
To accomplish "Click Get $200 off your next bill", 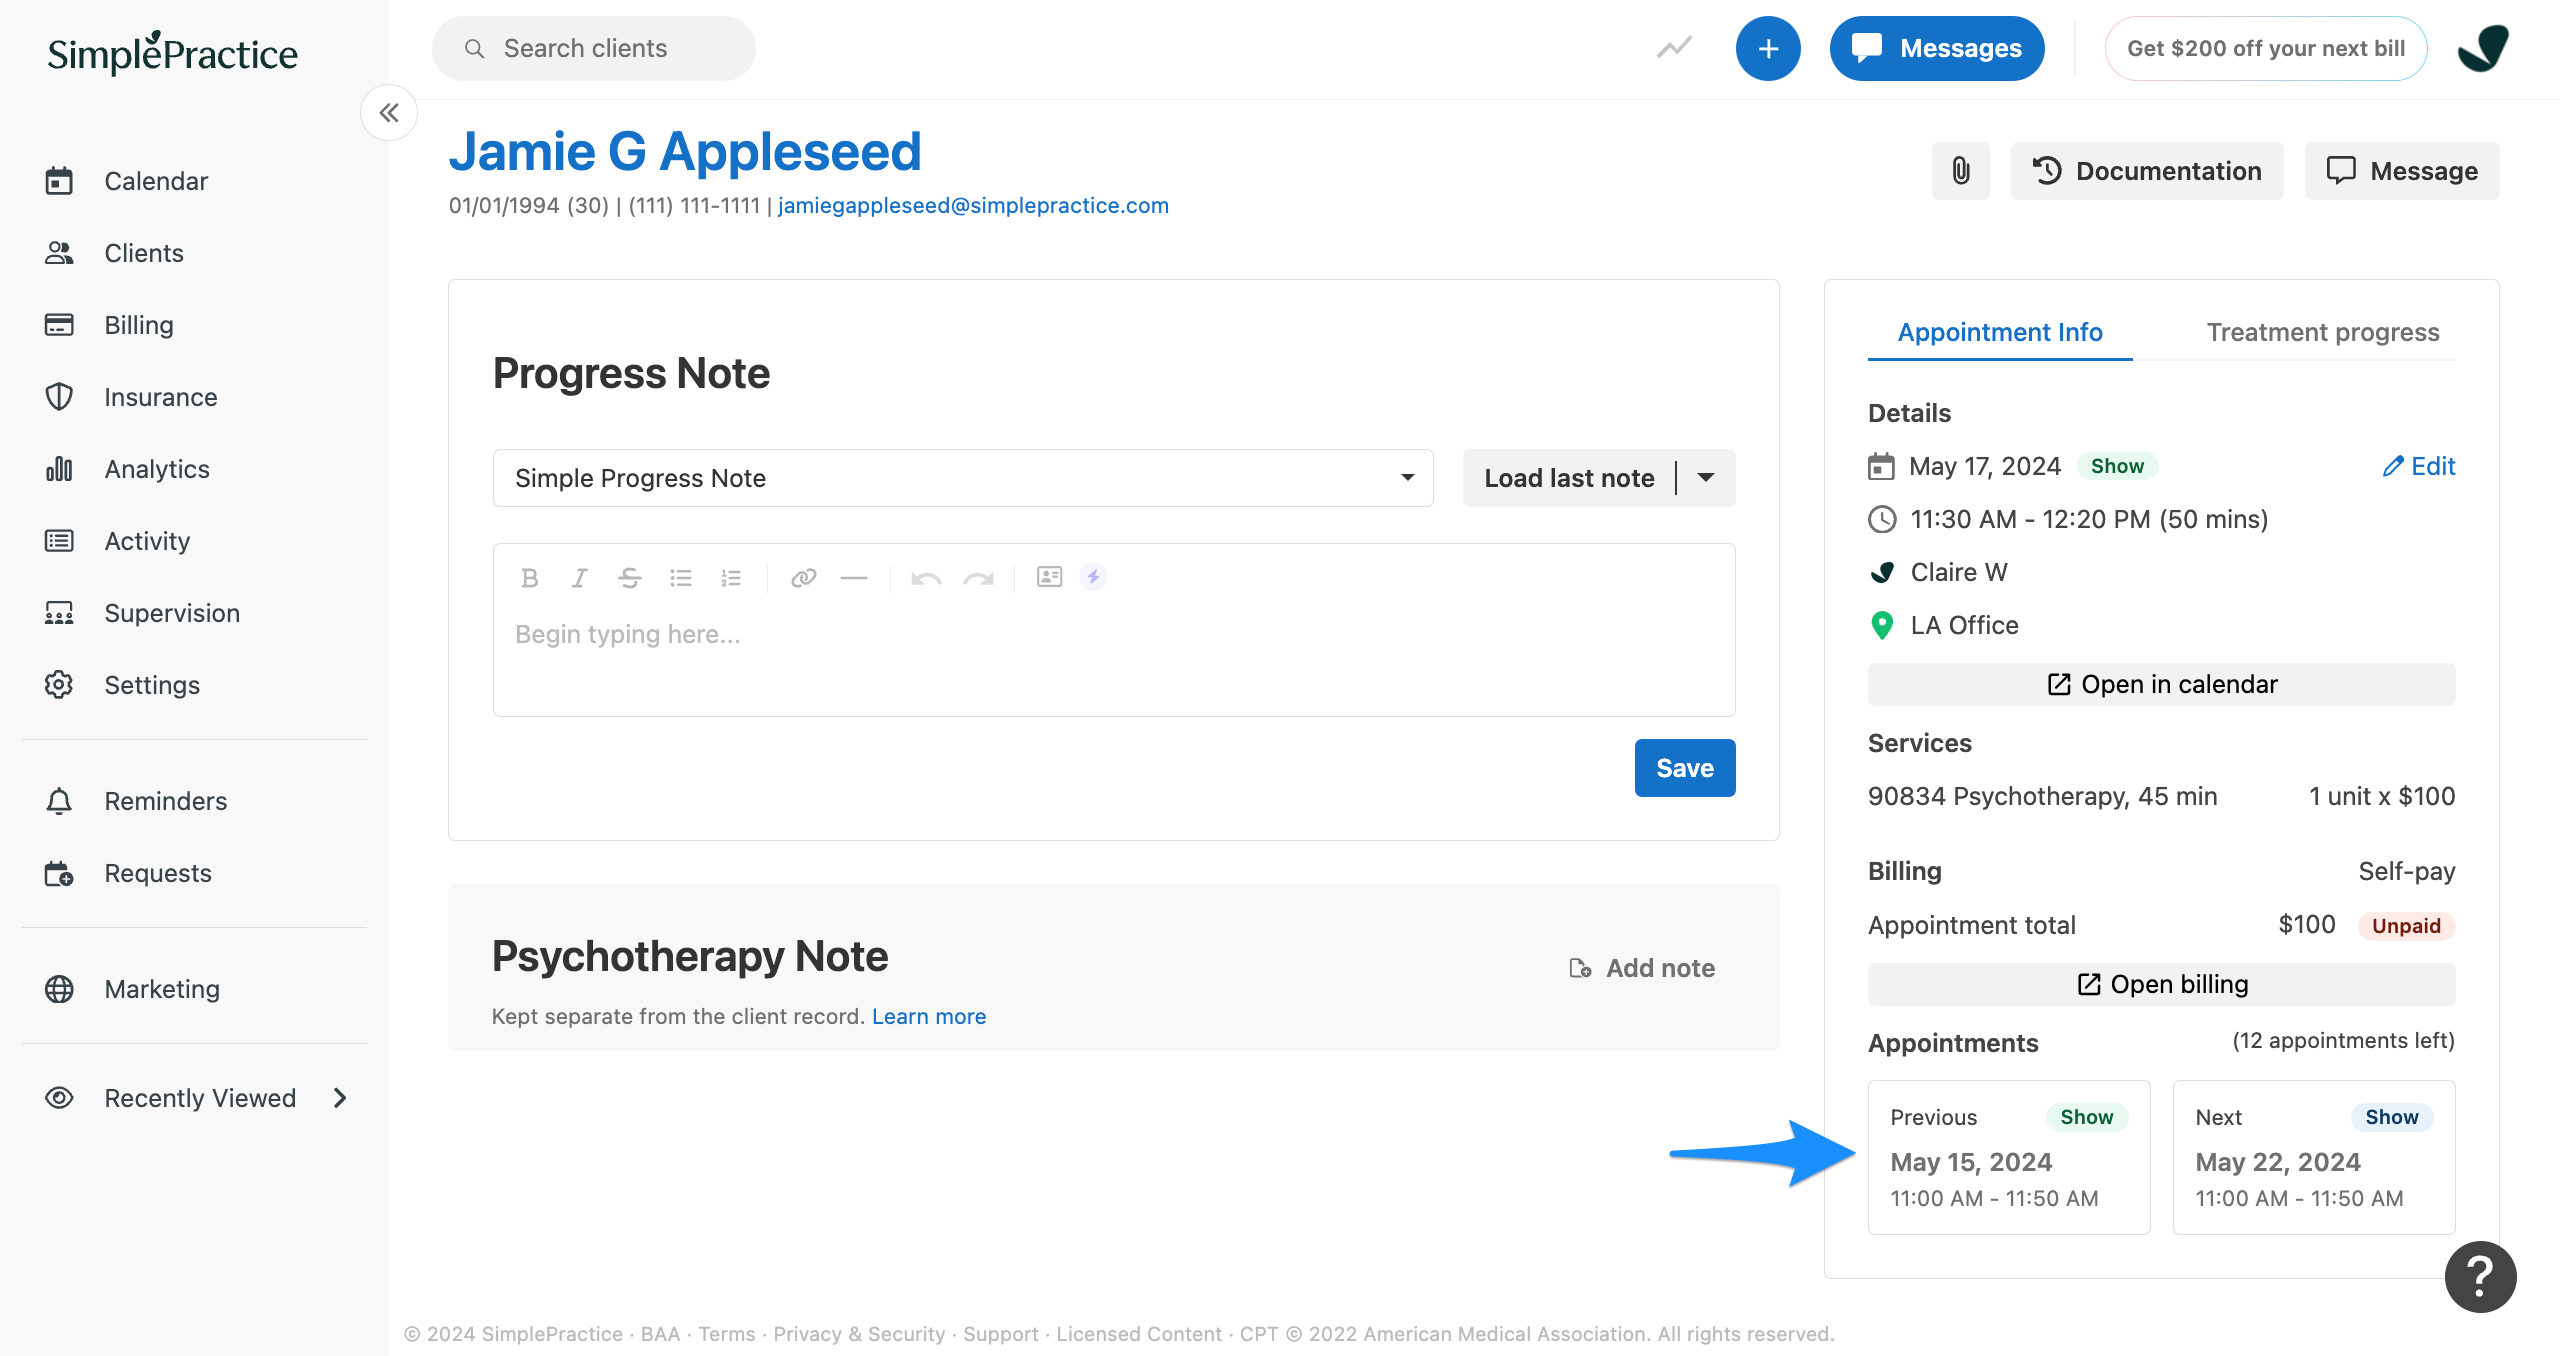I will tap(2266, 48).
